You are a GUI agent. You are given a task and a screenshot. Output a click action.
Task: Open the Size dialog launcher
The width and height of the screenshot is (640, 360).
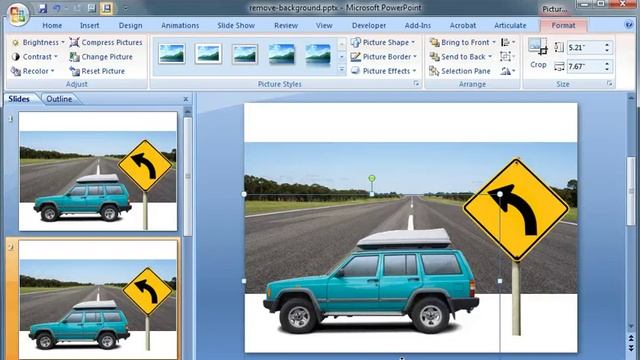(x=610, y=84)
